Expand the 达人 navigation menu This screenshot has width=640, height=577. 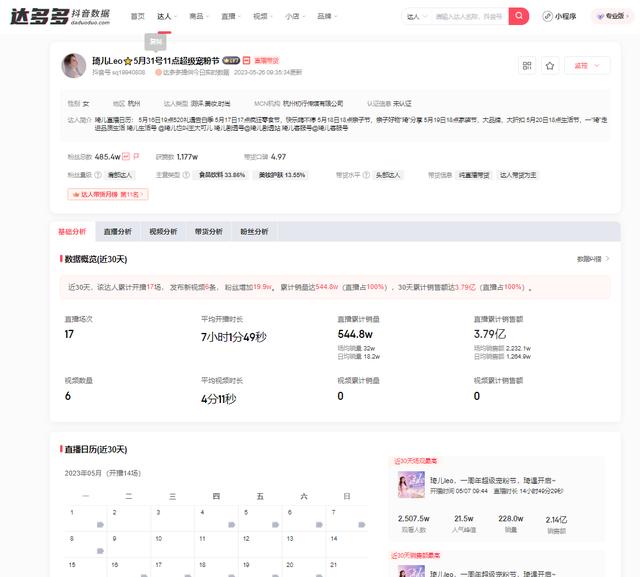coord(167,16)
